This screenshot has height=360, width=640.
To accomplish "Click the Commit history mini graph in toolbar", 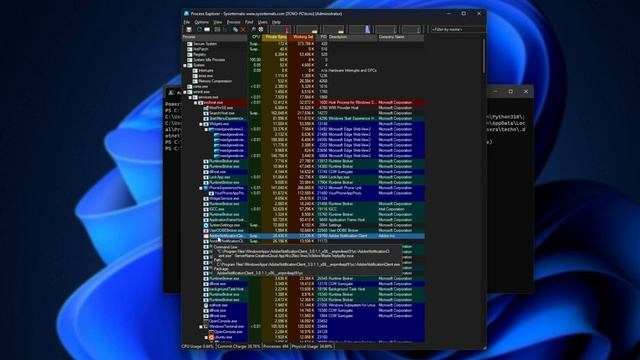I will pos(307,29).
